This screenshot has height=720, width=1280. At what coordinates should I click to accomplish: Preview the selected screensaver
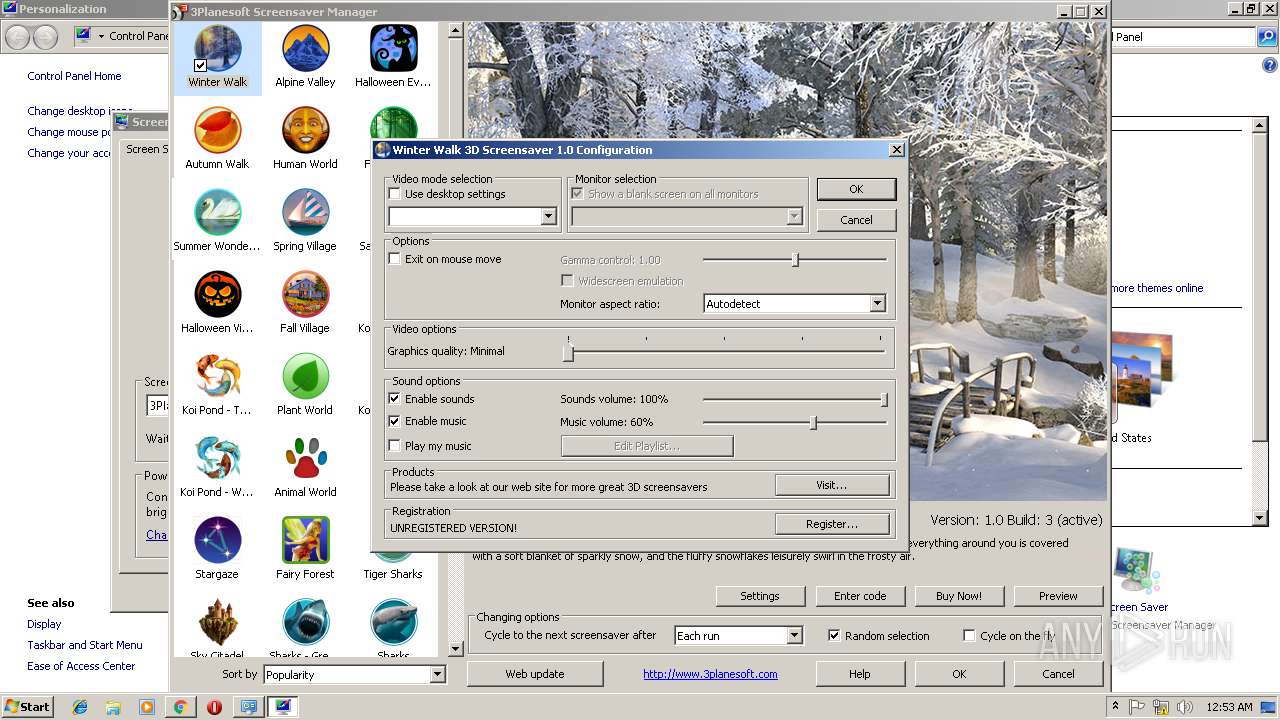[1058, 596]
